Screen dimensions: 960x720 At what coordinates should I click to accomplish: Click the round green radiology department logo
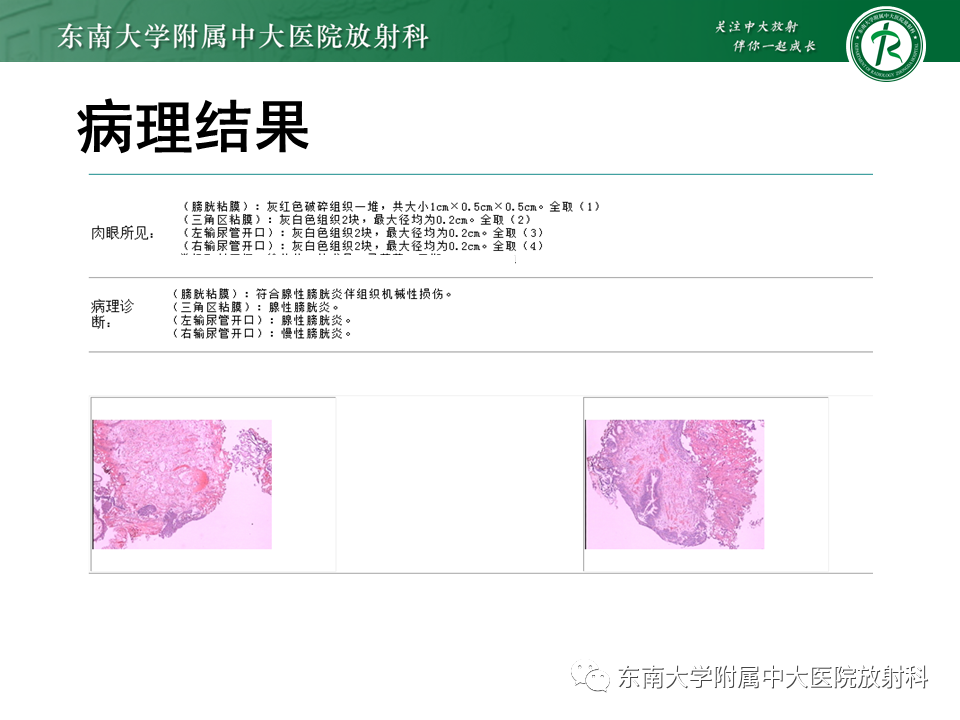coord(885,44)
